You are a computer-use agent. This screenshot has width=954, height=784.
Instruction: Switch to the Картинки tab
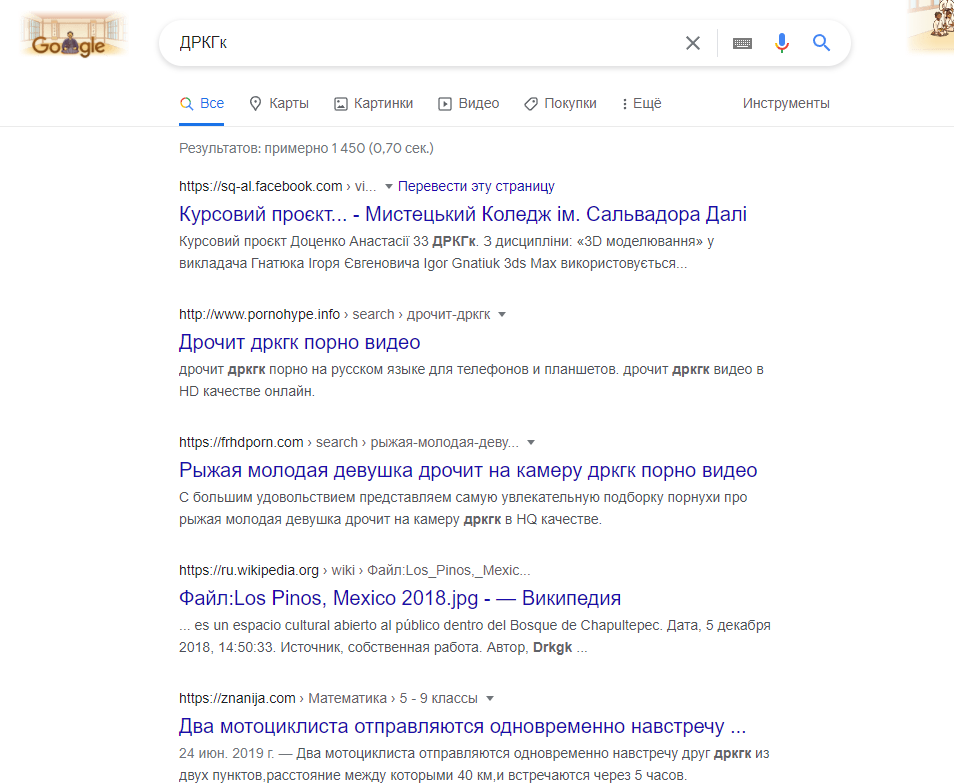coord(374,103)
